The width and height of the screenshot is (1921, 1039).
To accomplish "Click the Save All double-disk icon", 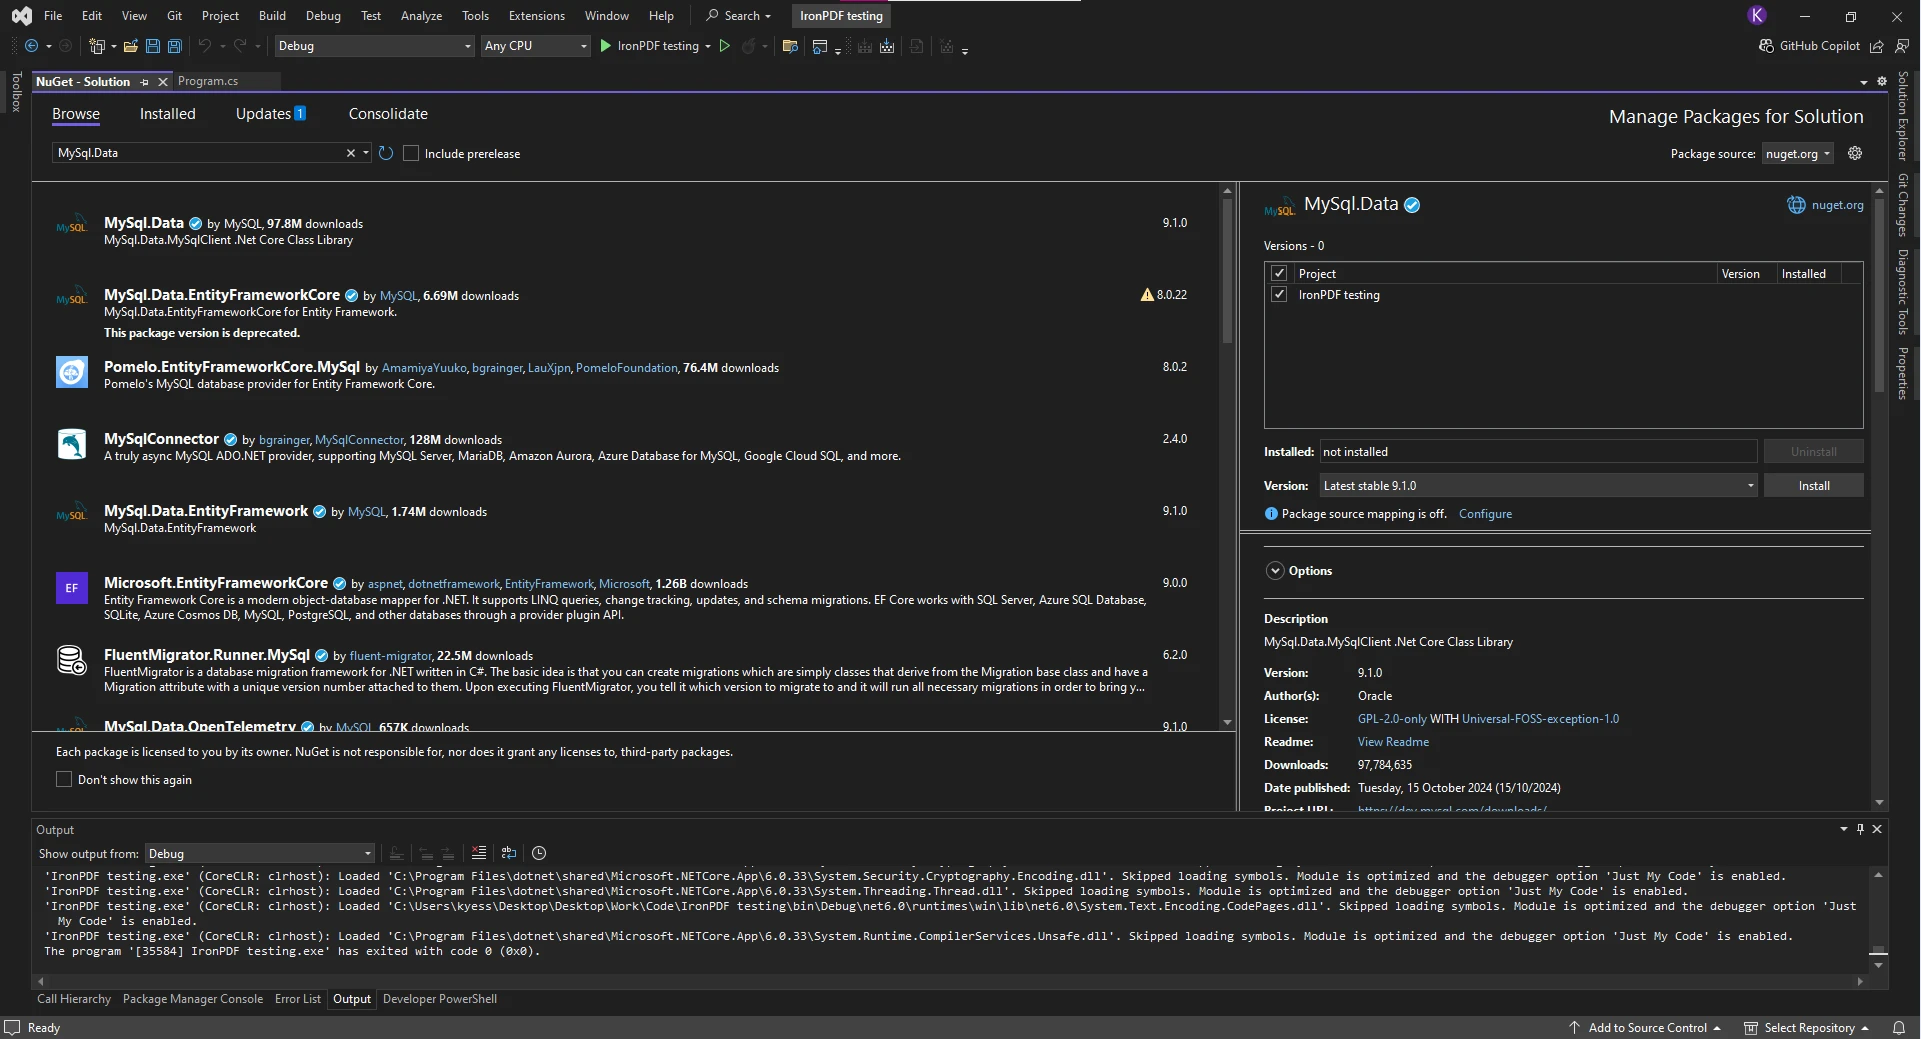I will (x=175, y=46).
